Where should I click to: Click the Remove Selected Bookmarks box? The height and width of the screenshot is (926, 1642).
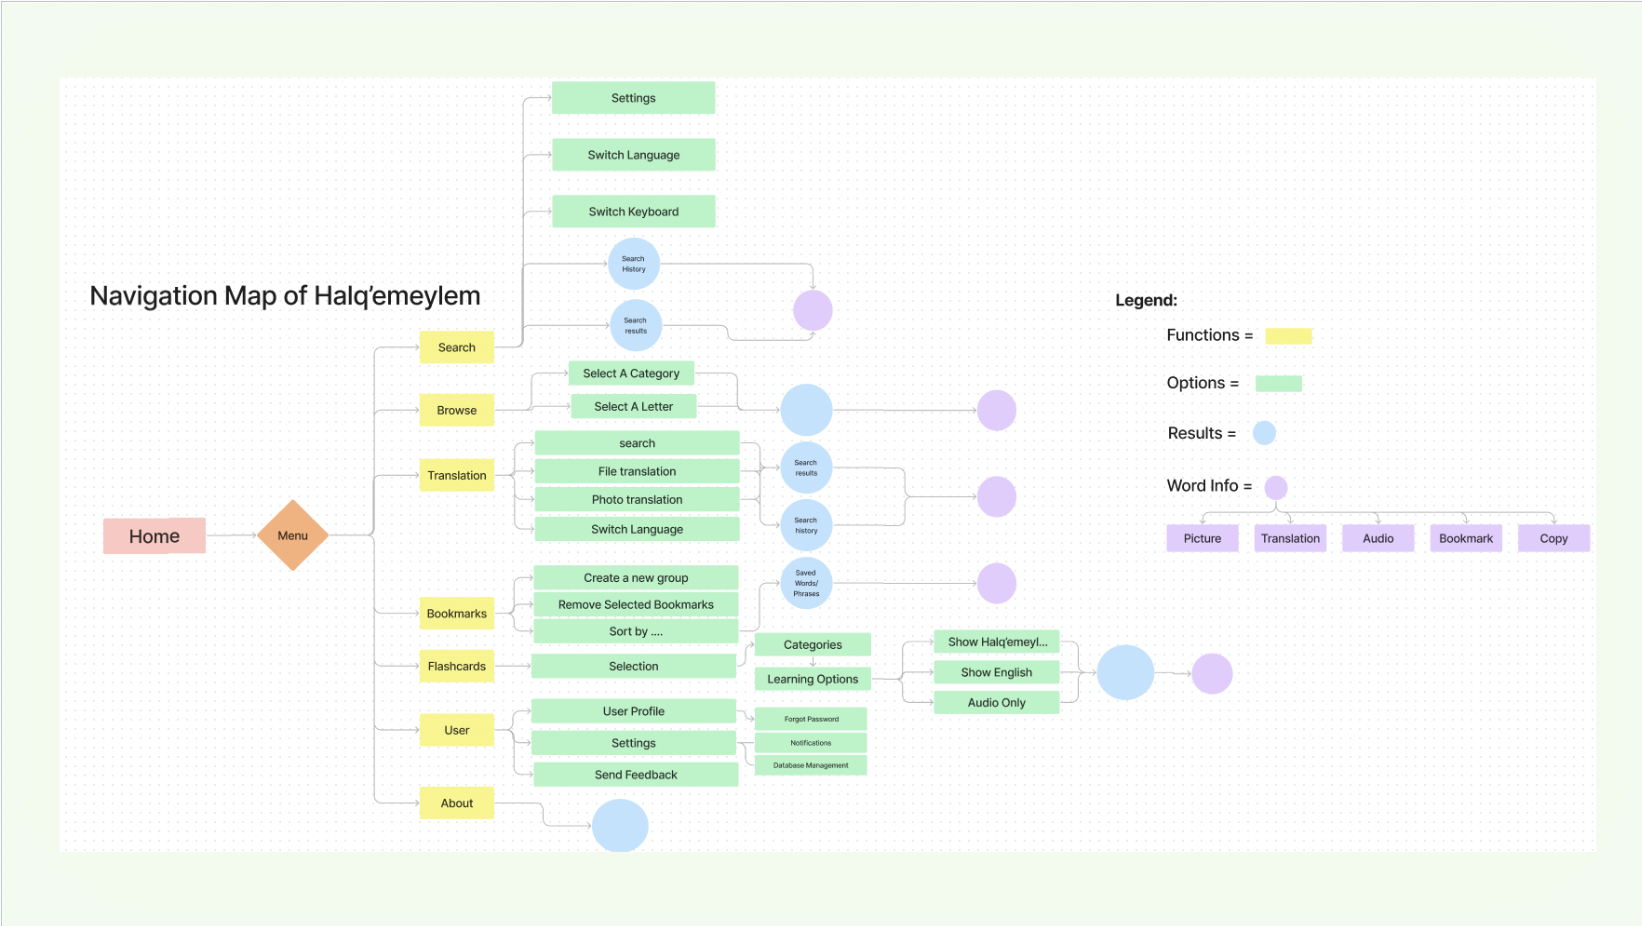(636, 604)
